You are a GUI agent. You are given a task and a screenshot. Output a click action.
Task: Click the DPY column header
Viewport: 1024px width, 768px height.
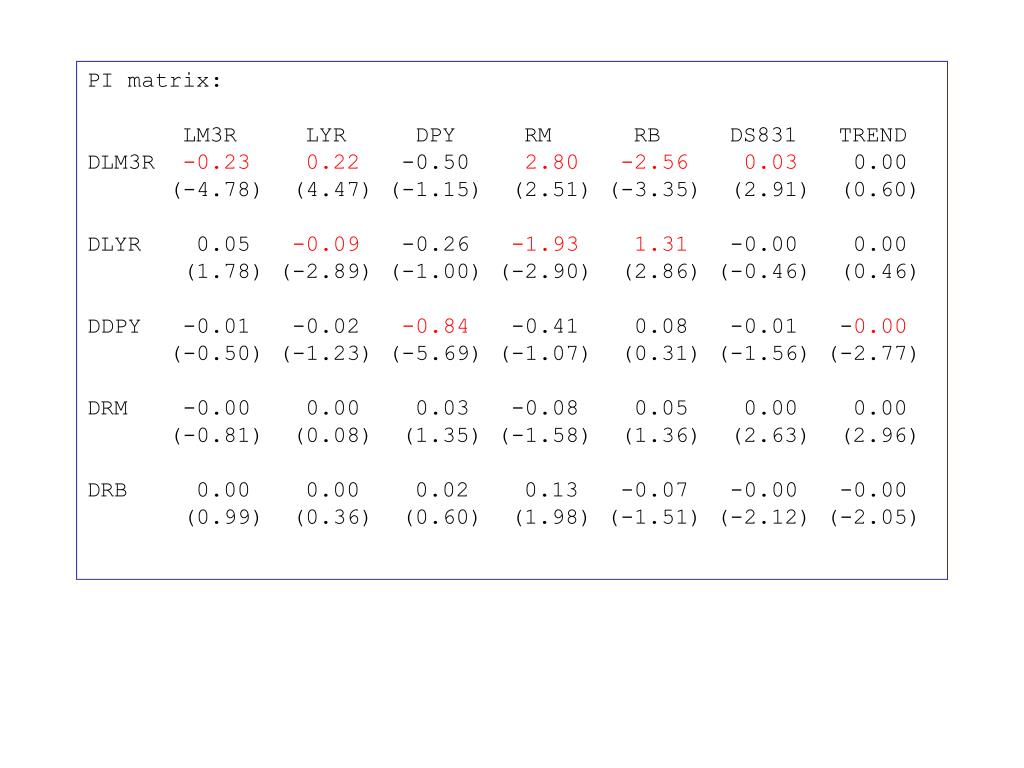(435, 135)
